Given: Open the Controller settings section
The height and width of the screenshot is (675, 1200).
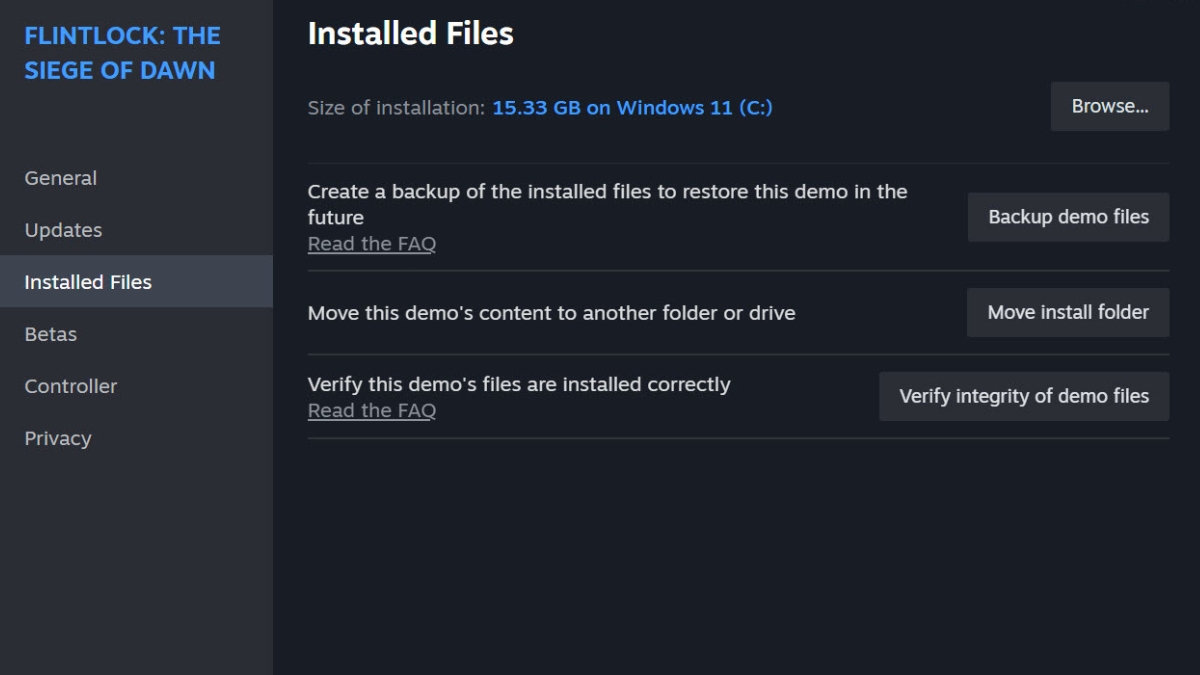Looking at the screenshot, I should pos(71,386).
